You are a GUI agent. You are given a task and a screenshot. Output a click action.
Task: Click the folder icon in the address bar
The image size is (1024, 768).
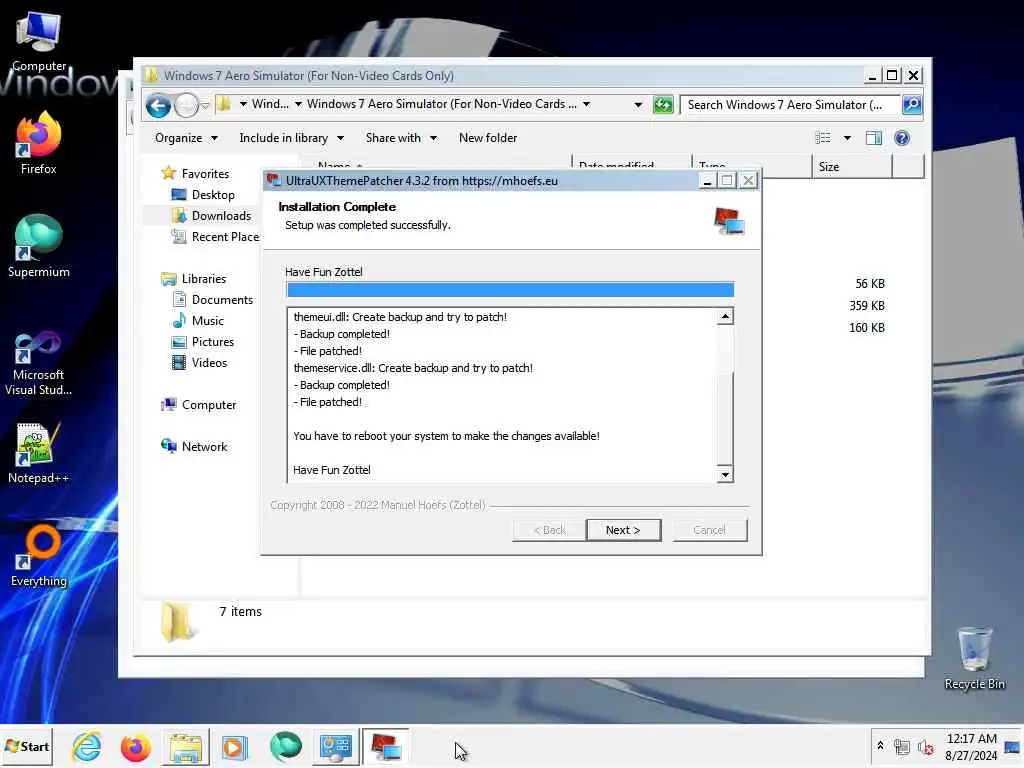(223, 104)
